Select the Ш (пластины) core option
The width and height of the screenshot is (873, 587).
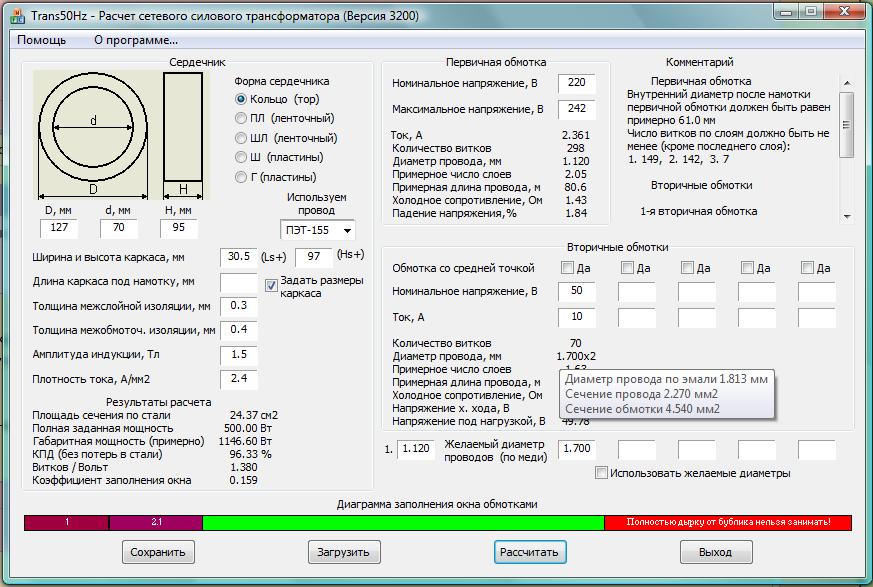(241, 158)
